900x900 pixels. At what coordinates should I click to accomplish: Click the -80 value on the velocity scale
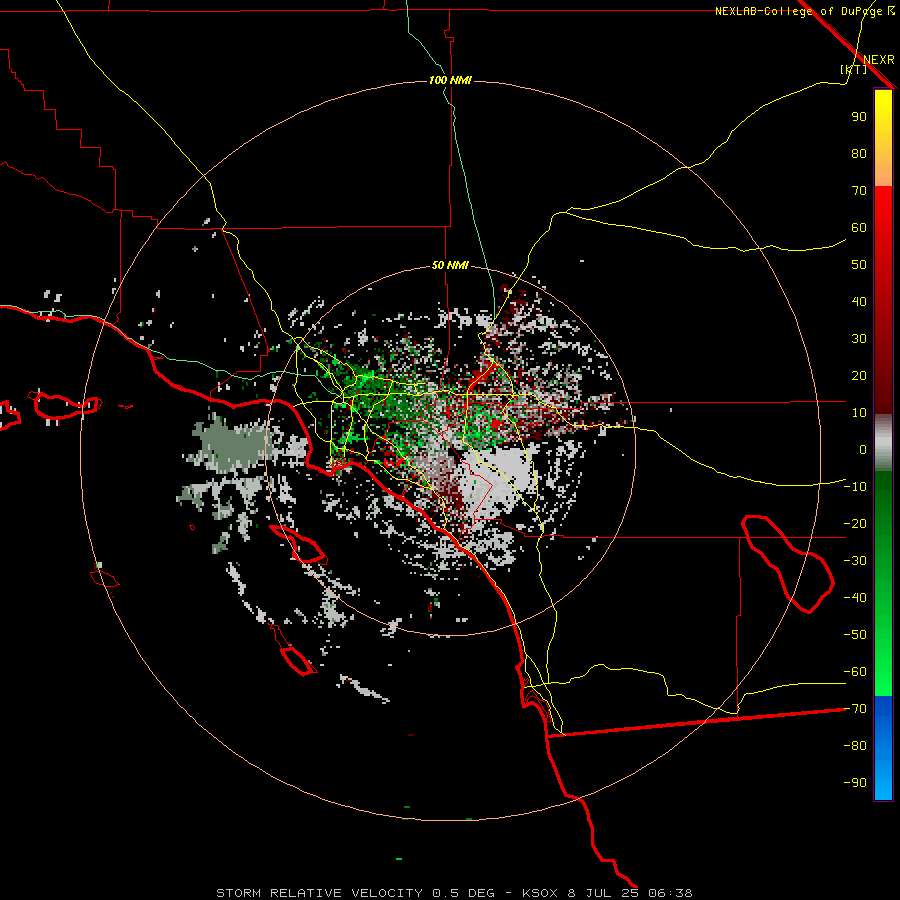pyautogui.click(x=855, y=746)
